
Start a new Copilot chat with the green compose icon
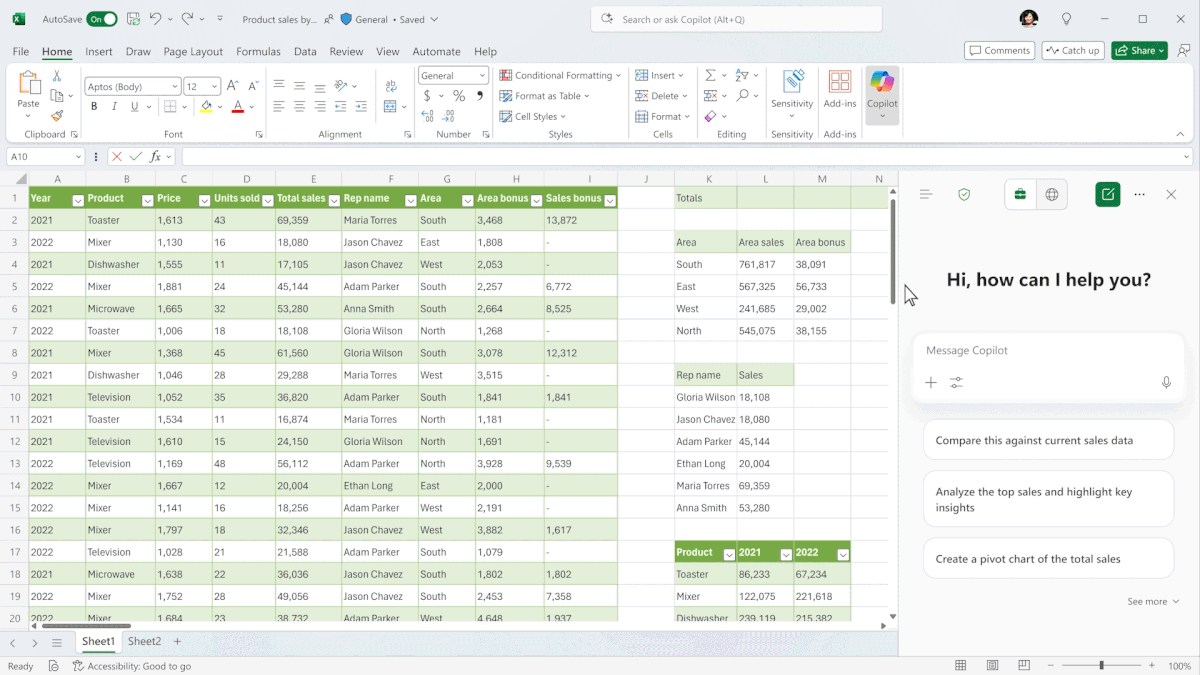1107,194
